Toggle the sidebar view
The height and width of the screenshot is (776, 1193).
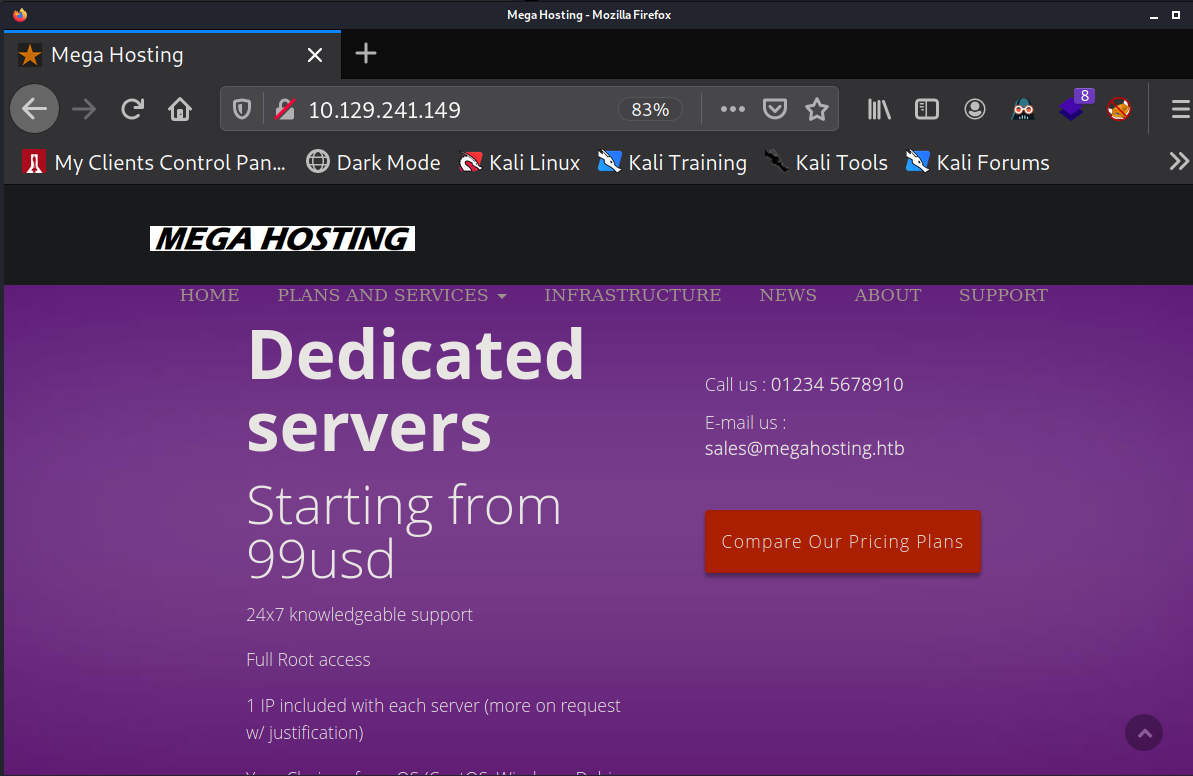click(x=927, y=110)
